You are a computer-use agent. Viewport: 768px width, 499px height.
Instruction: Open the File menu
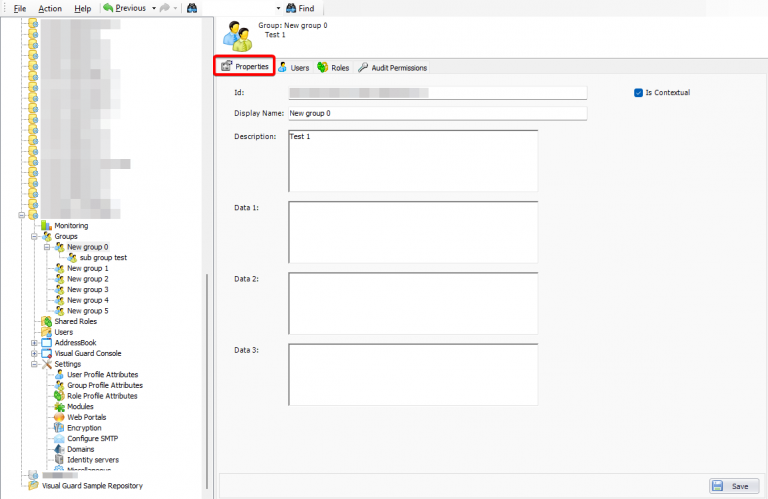20,8
